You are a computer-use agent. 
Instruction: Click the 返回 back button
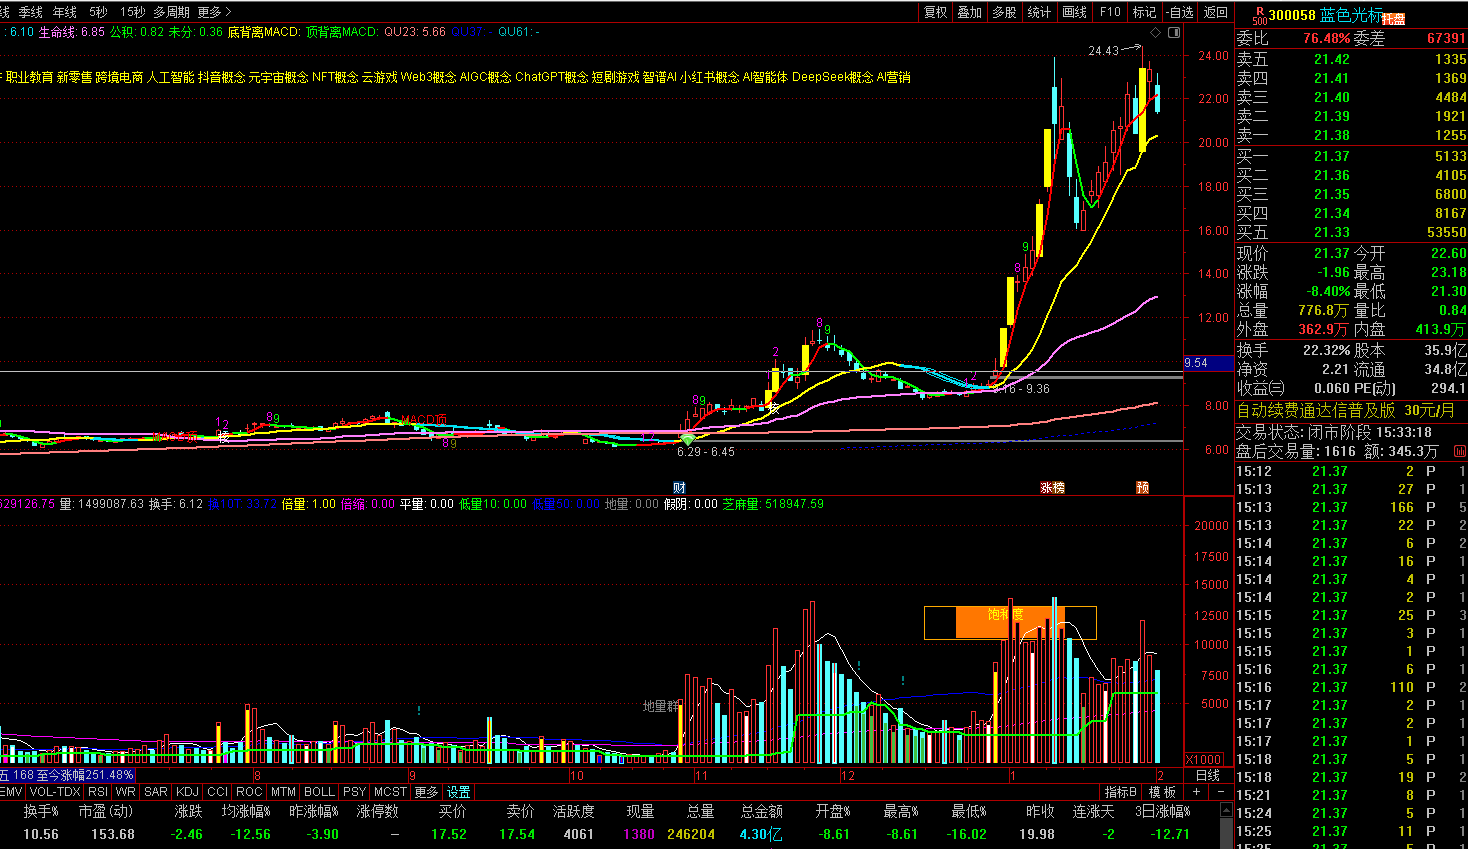(1215, 12)
